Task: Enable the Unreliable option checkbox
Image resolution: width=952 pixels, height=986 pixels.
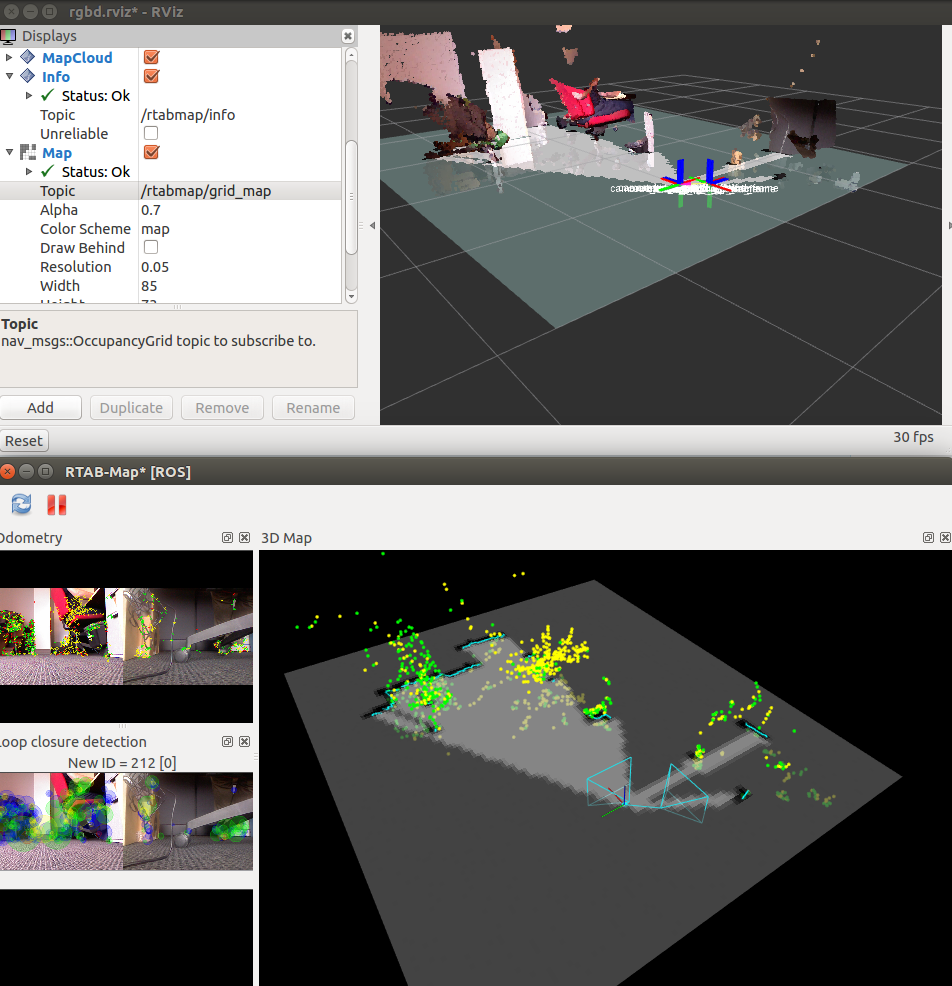Action: 151,134
